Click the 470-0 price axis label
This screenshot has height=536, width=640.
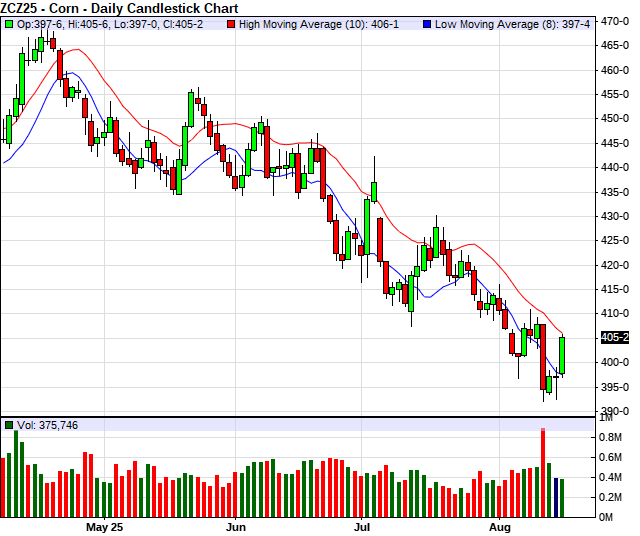(x=615, y=21)
